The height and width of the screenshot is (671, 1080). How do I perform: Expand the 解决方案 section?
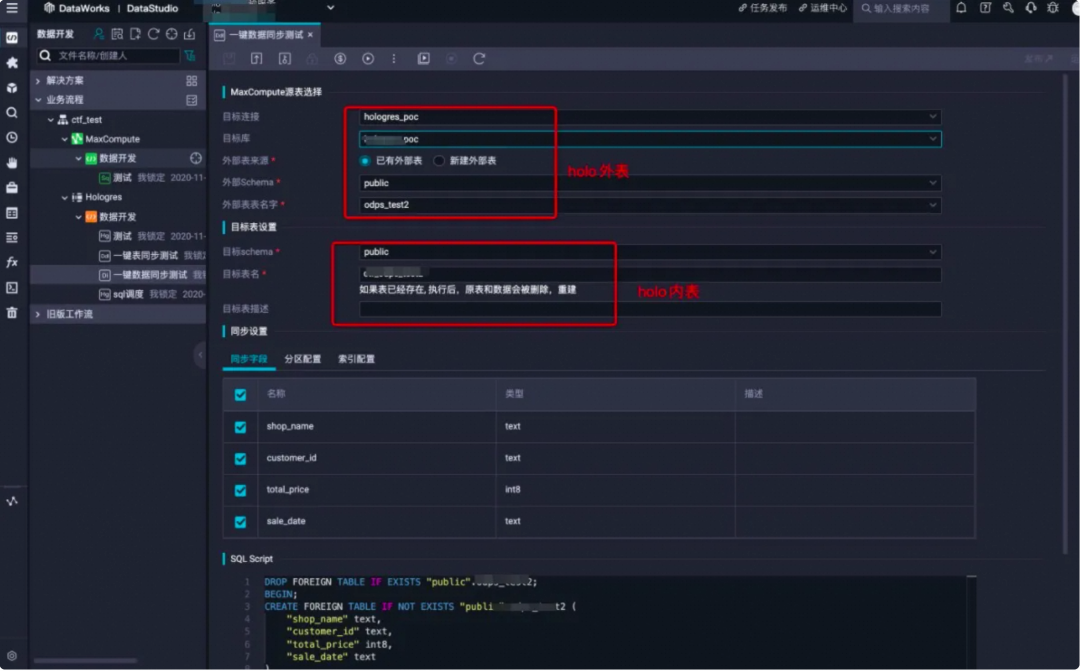[x=38, y=81]
